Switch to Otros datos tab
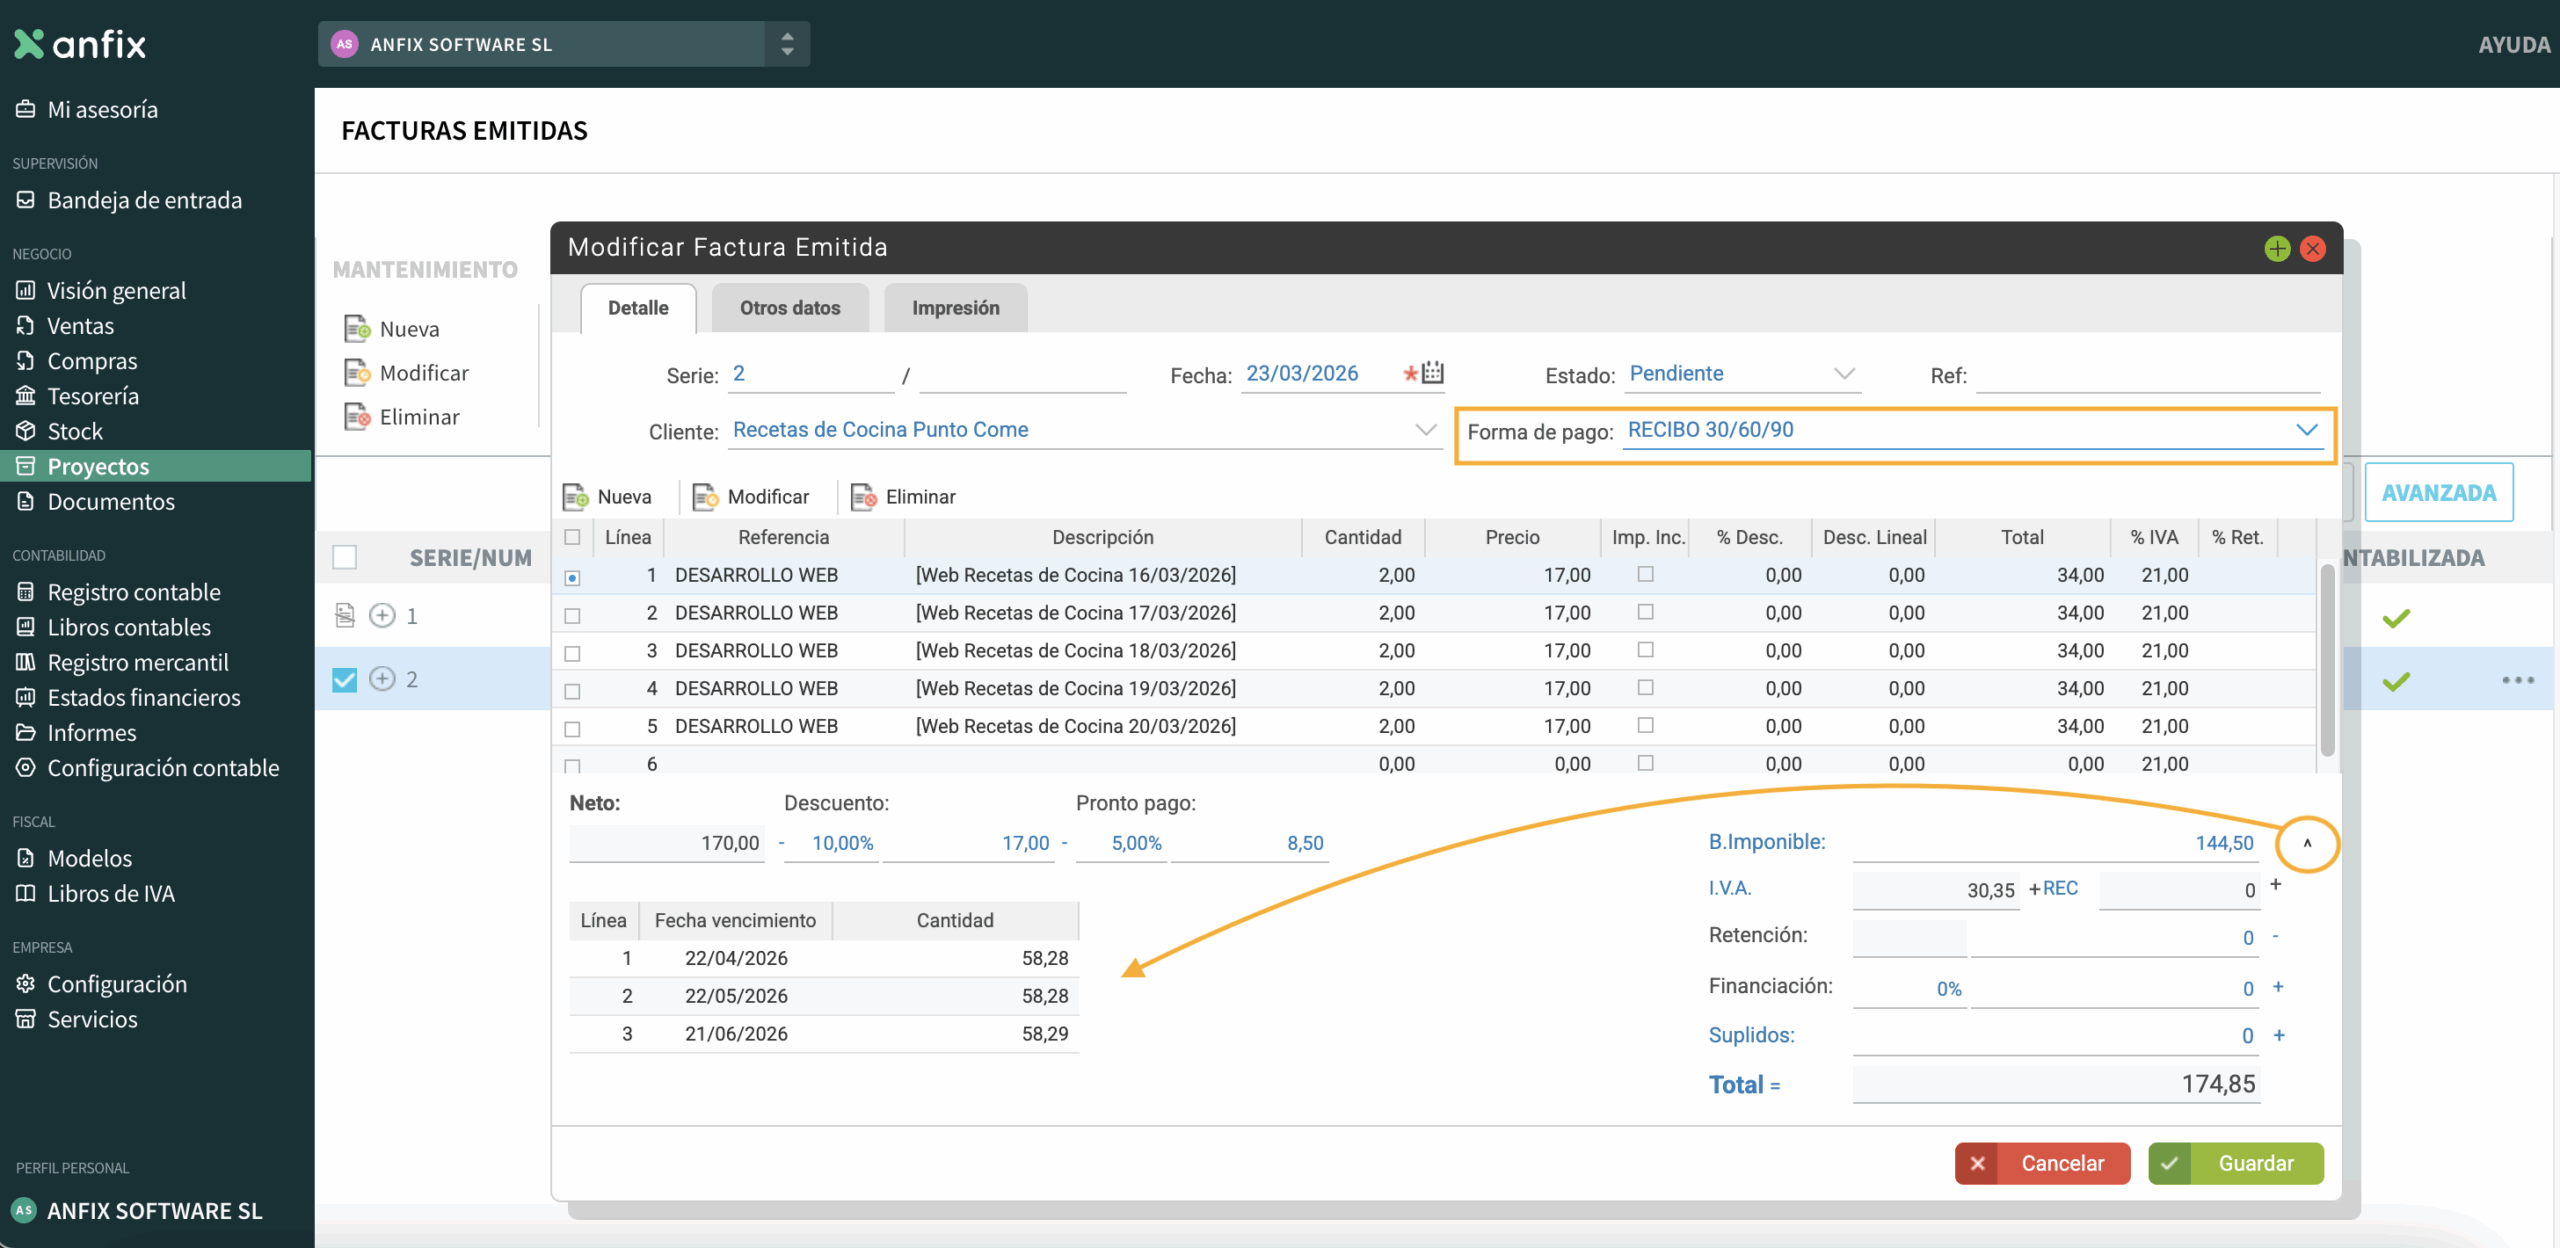2560x1248 pixels. [789, 308]
